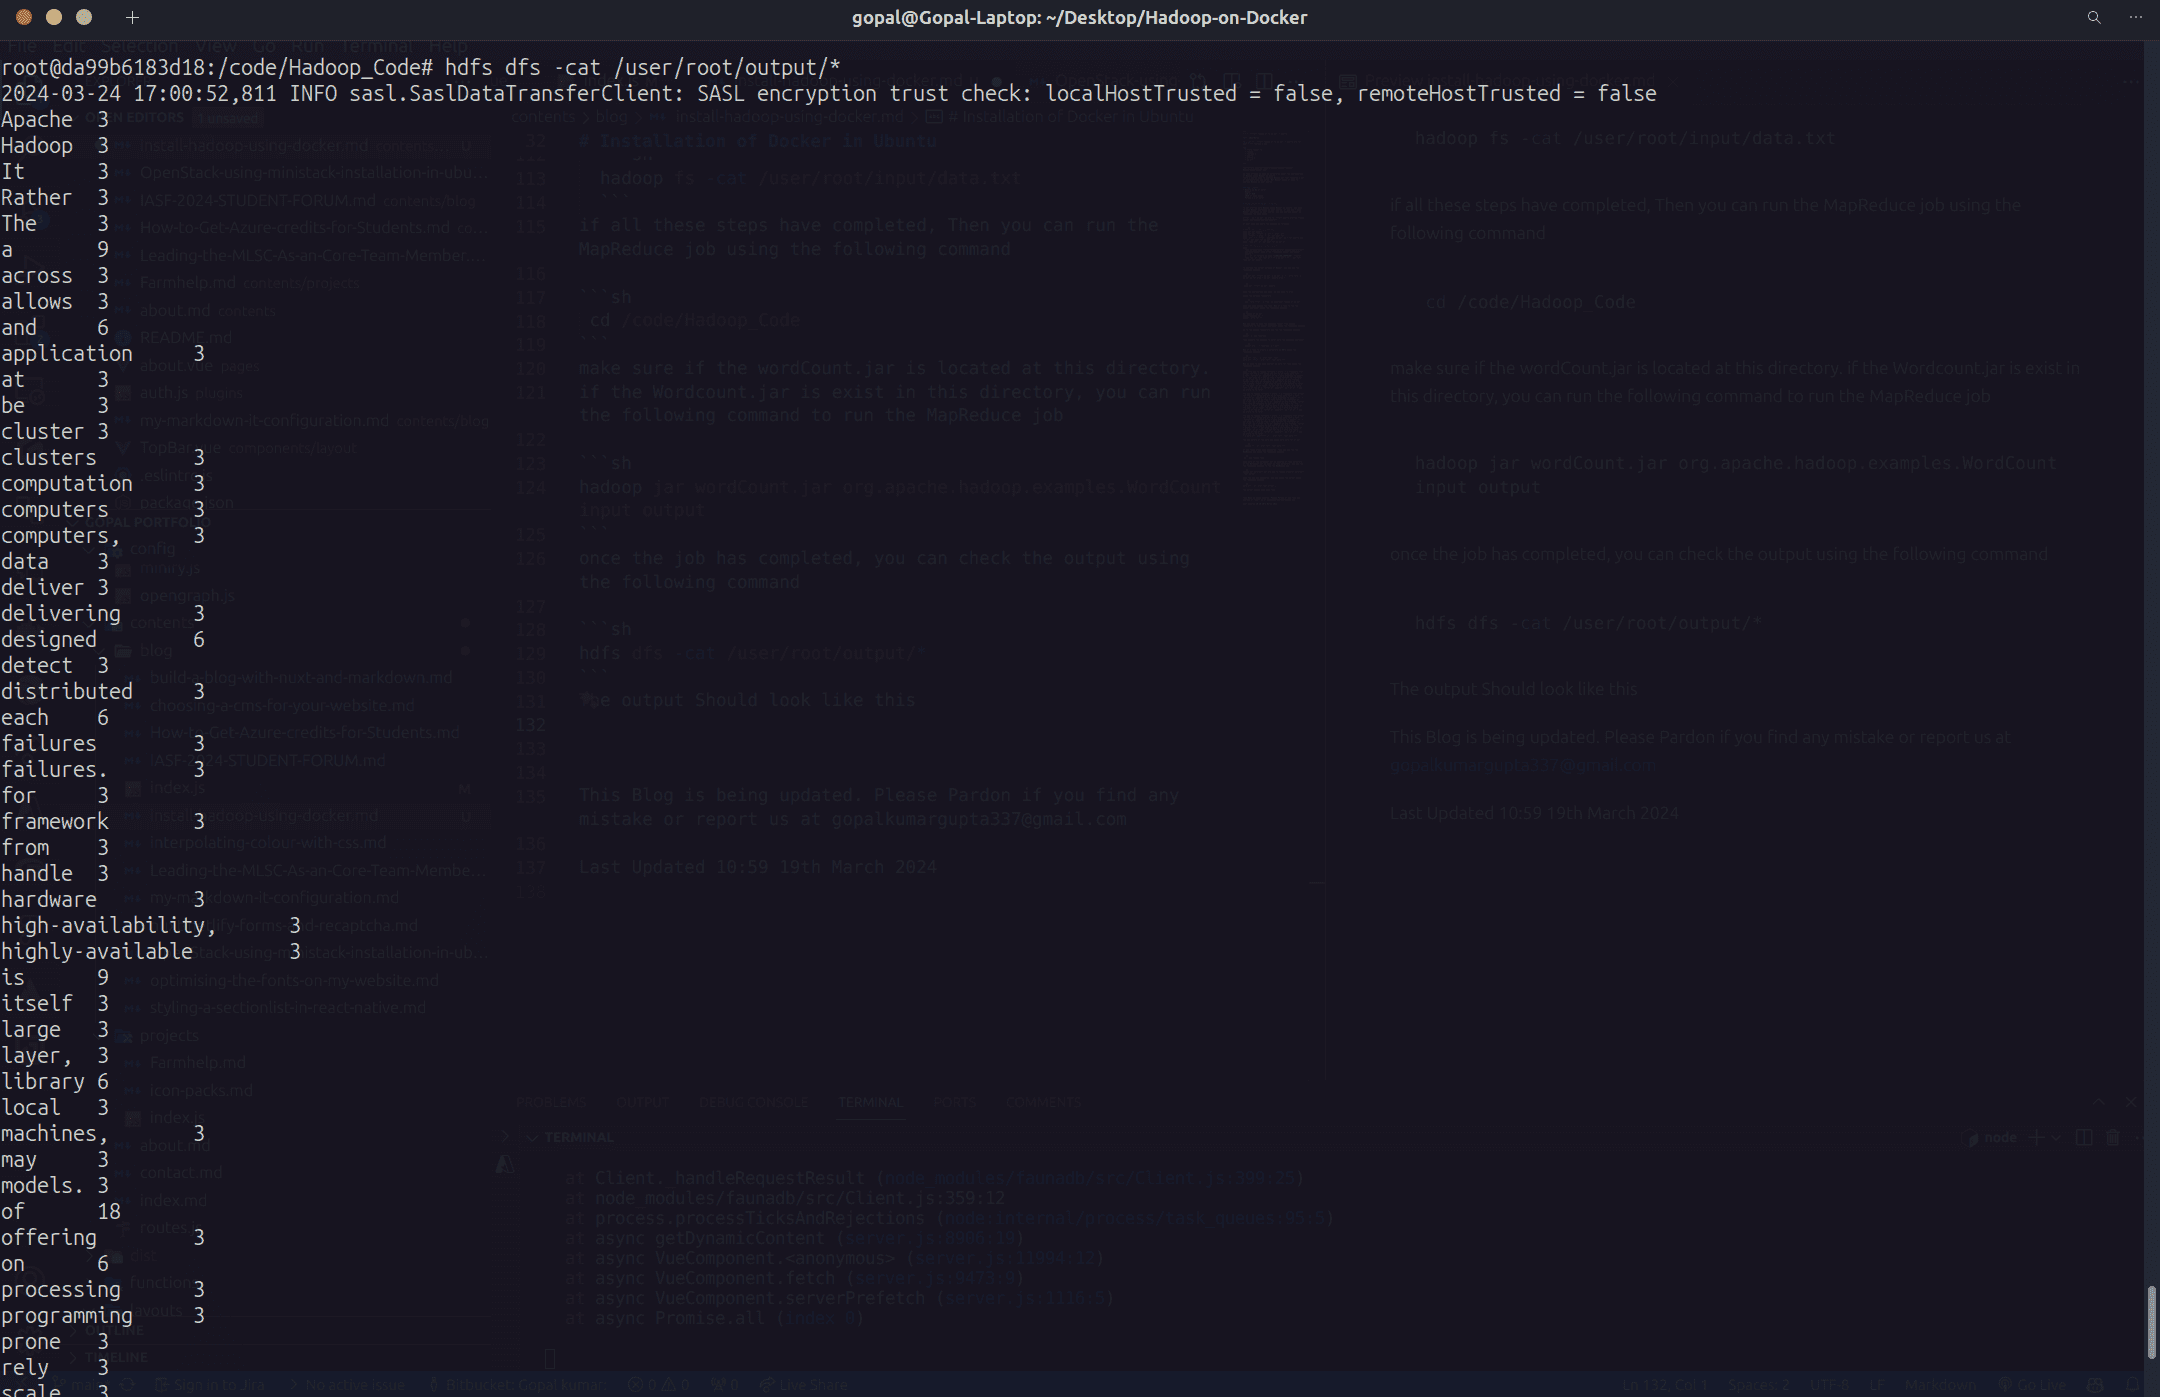Click output row 'designed 6'
This screenshot has width=2160, height=1397.
click(103, 639)
